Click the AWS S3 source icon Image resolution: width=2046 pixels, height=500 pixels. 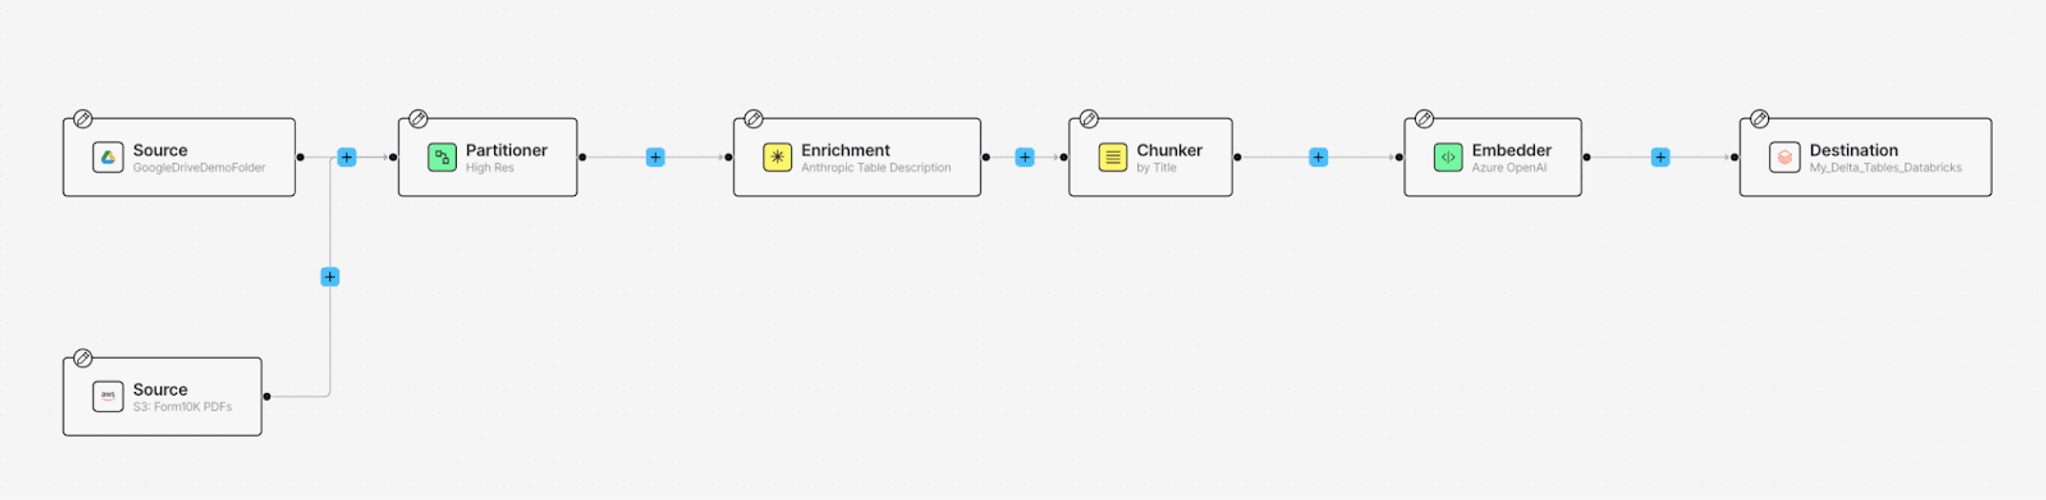coord(108,396)
